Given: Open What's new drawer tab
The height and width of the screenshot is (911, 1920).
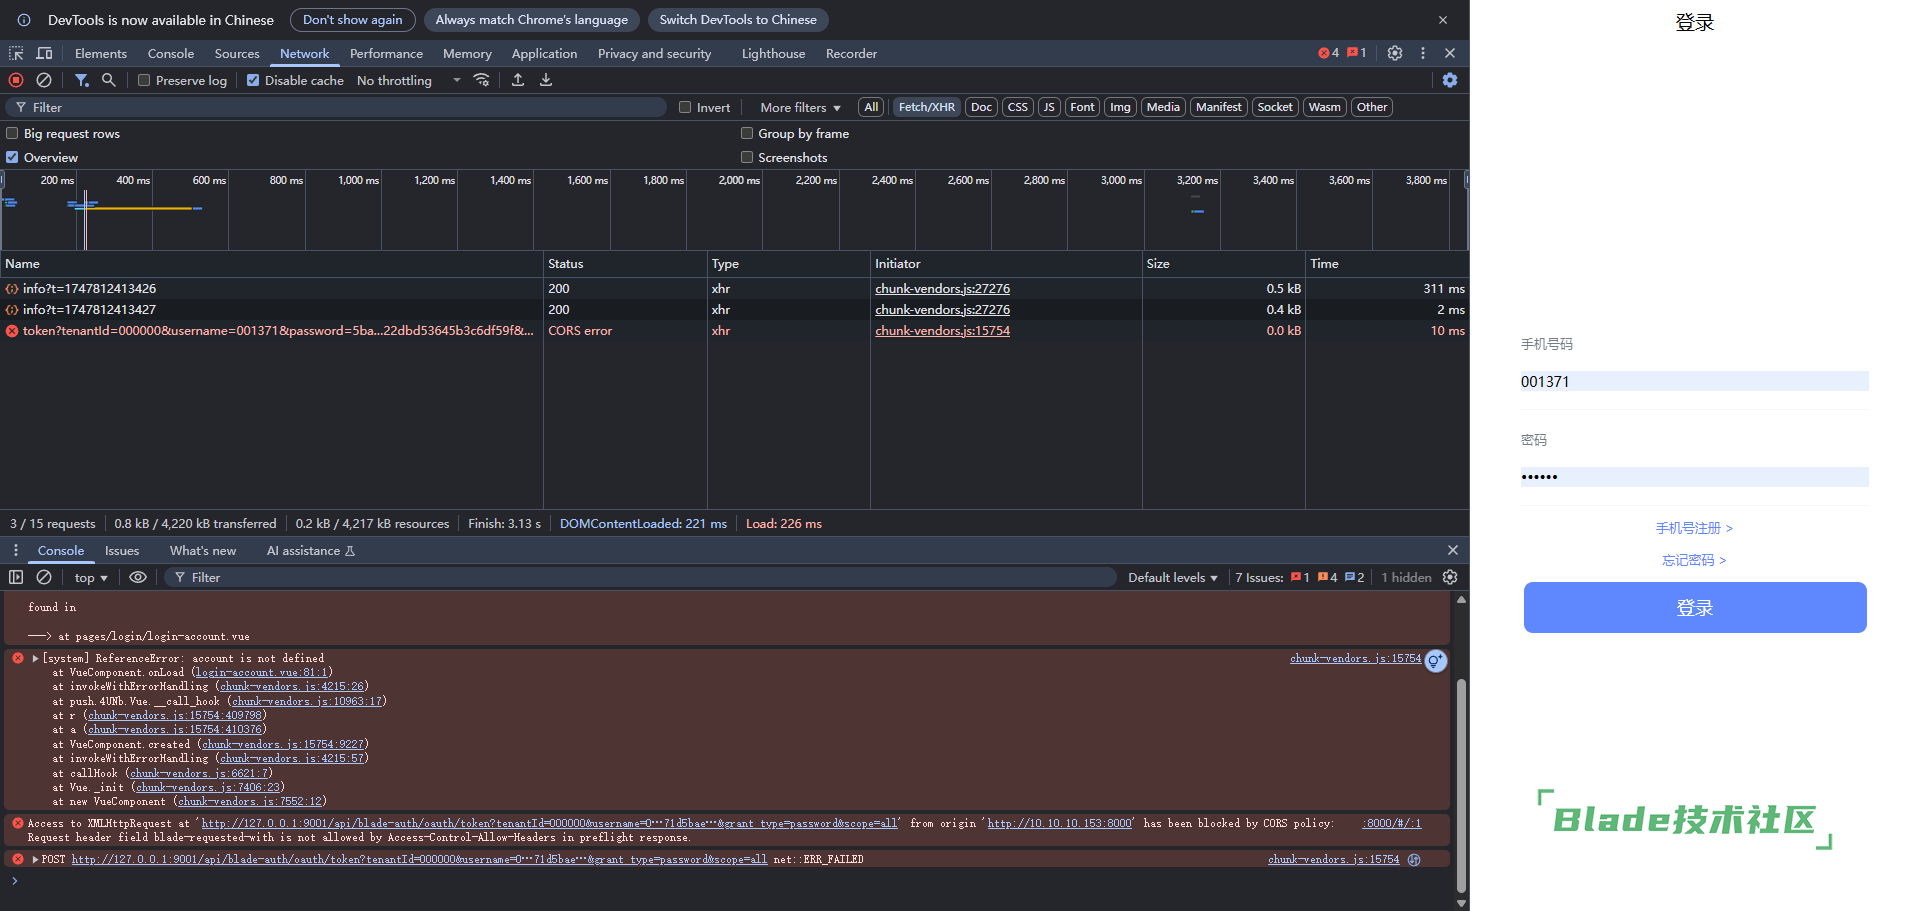Looking at the screenshot, I should click(x=203, y=550).
